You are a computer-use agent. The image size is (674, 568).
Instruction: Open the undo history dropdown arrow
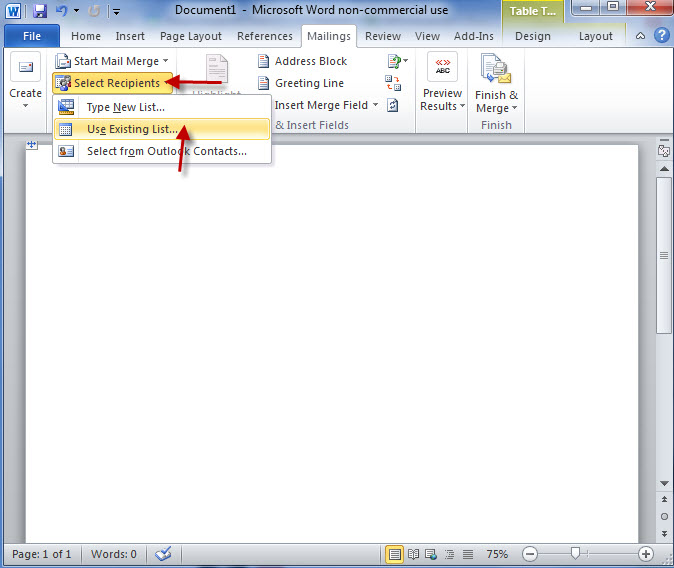(x=77, y=11)
